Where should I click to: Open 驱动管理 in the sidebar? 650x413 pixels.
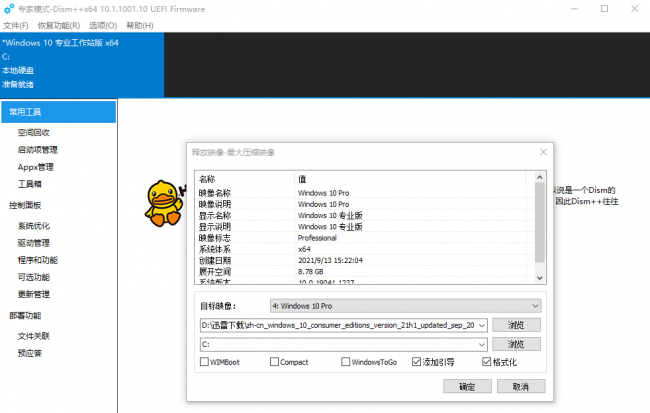pyautogui.click(x=34, y=243)
